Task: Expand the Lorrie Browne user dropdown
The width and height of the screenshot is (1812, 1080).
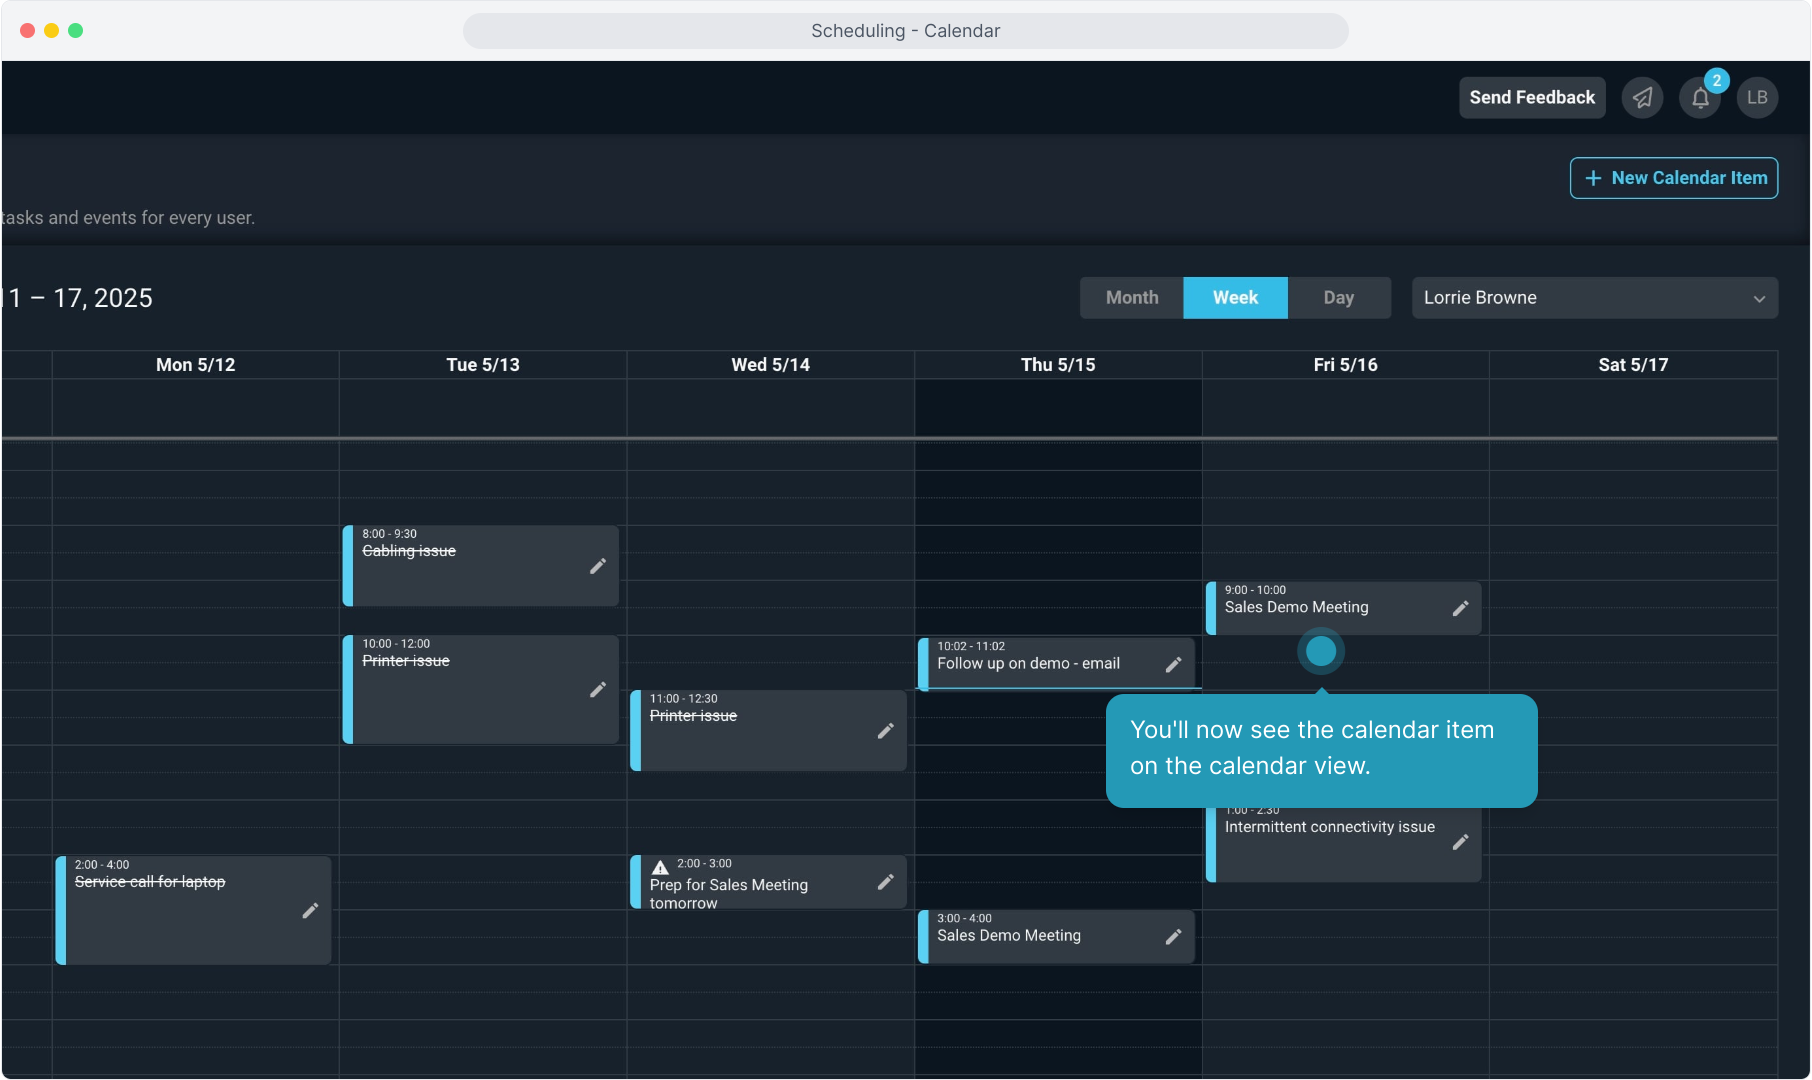Action: [x=1594, y=298]
